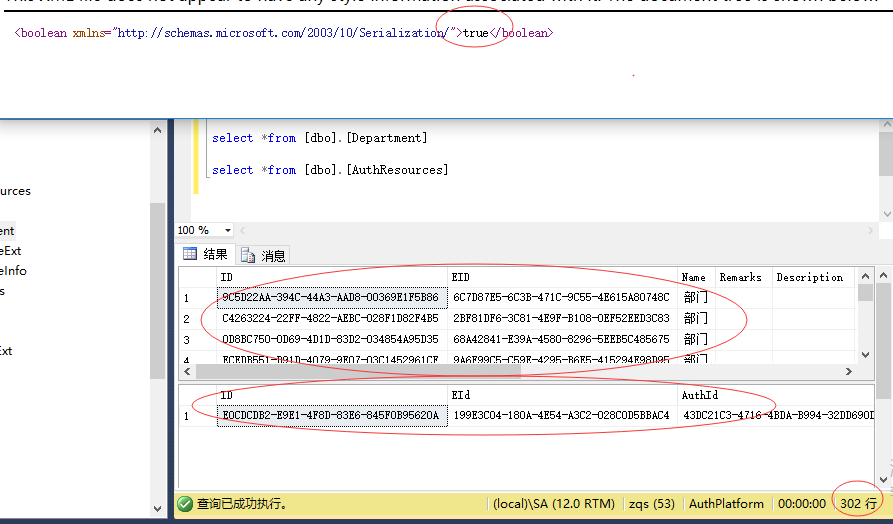Click the zqs (53) status entry
Screen dimensions: 893x524
tap(652, 504)
